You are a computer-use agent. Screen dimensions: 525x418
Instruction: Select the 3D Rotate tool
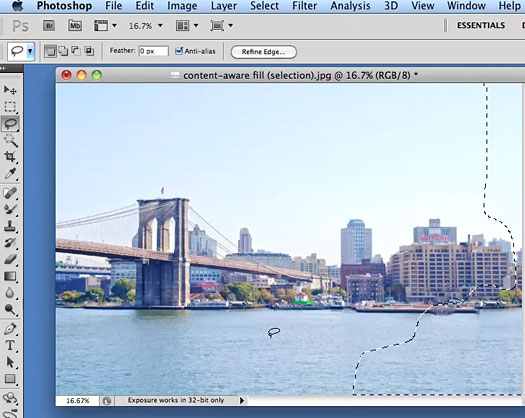tap(10, 398)
